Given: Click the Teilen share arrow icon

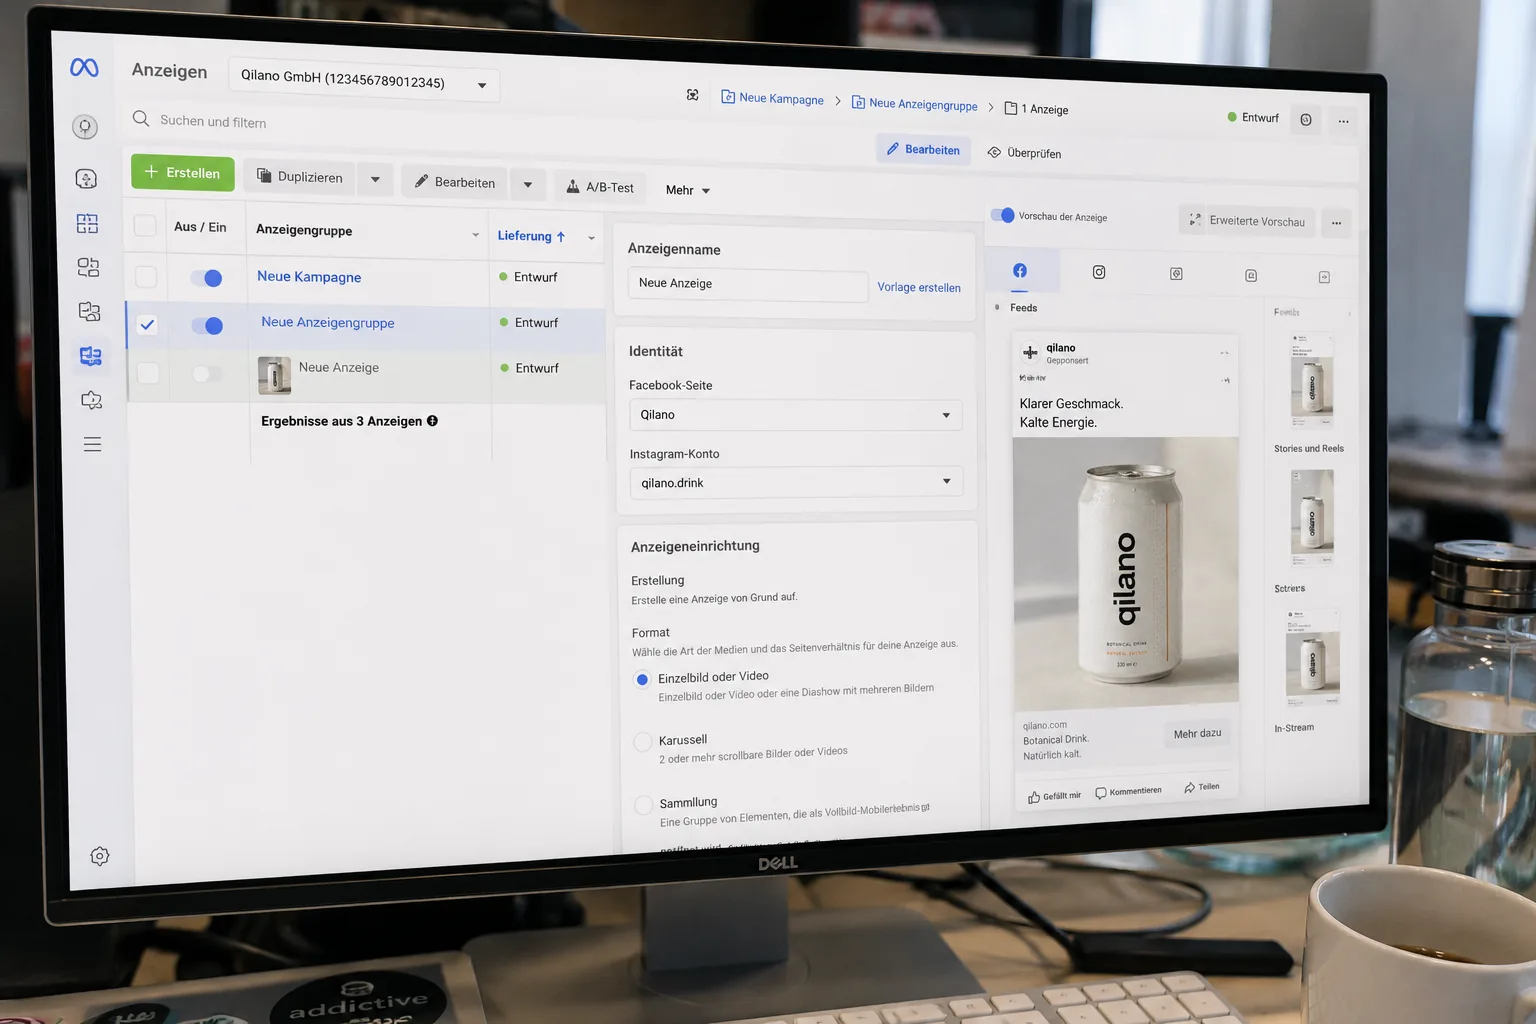Looking at the screenshot, I should [x=1189, y=788].
